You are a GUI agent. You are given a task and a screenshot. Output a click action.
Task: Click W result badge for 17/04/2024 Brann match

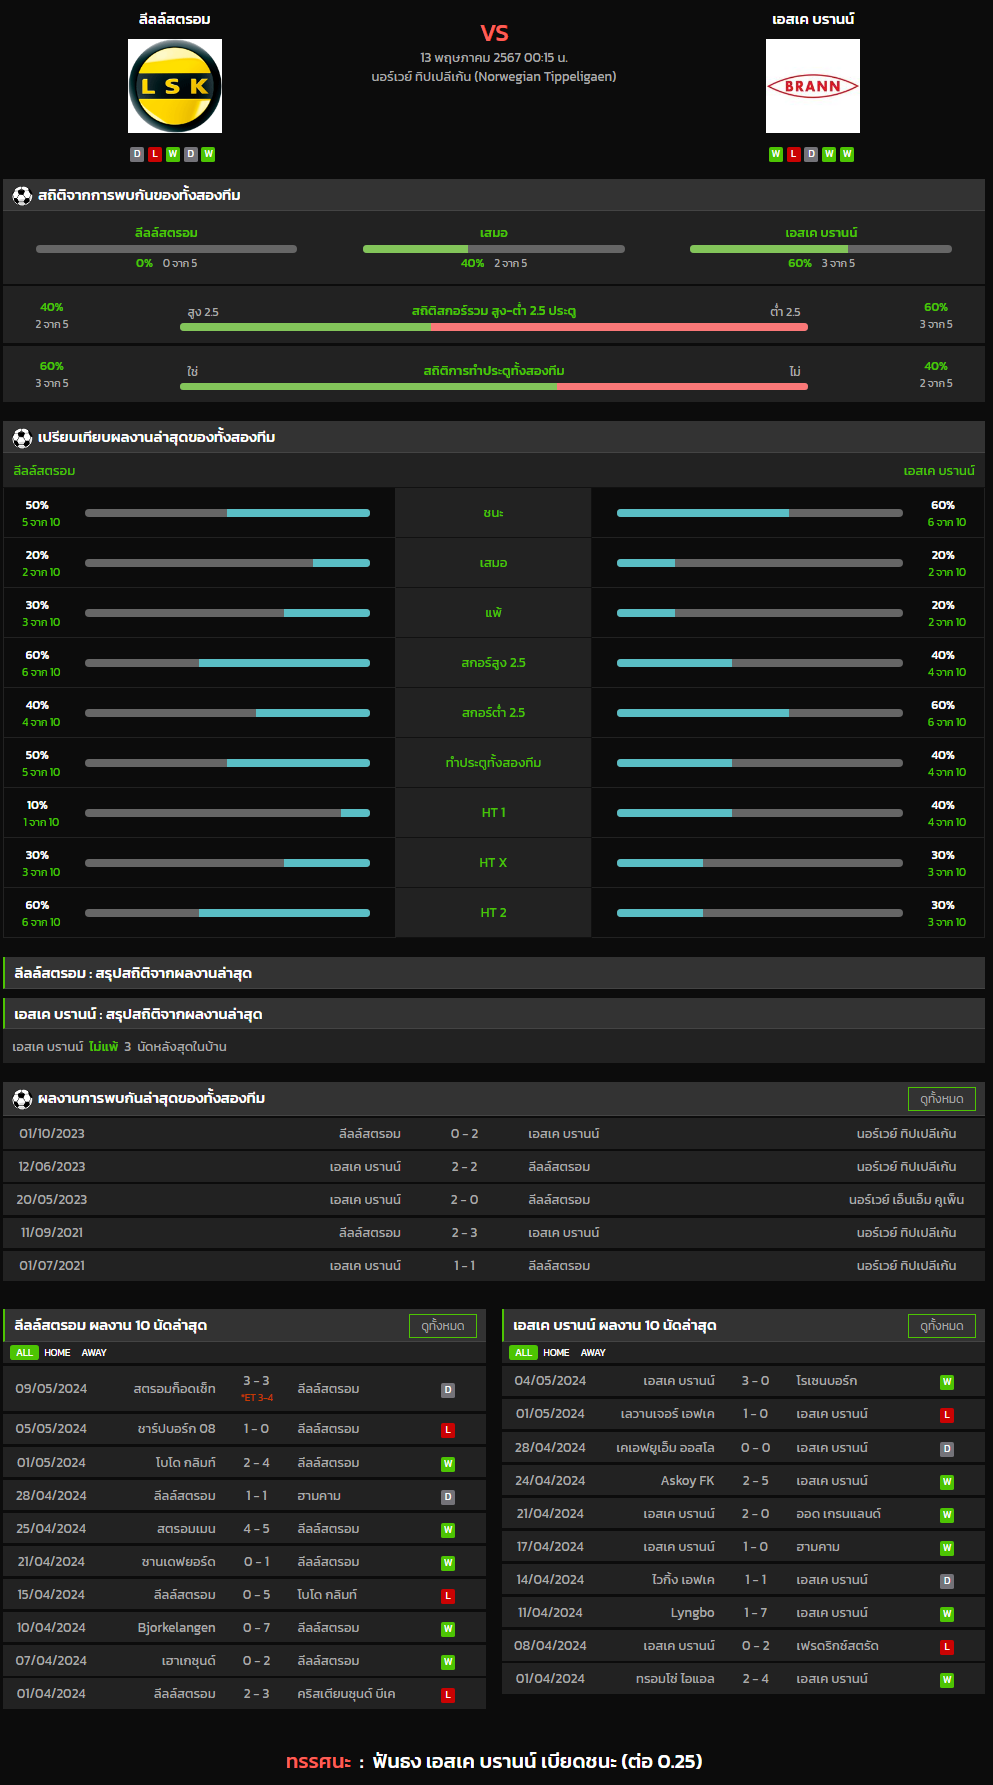pyautogui.click(x=947, y=1548)
